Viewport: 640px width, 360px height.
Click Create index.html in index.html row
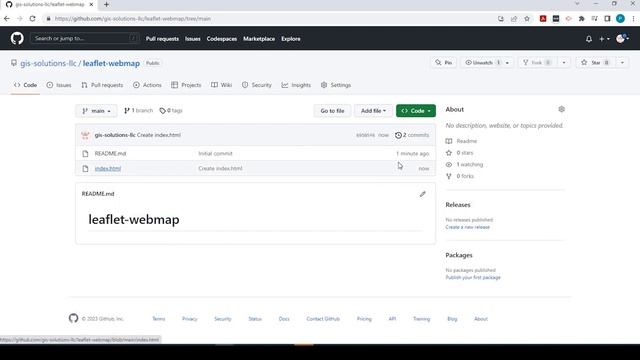coord(220,169)
